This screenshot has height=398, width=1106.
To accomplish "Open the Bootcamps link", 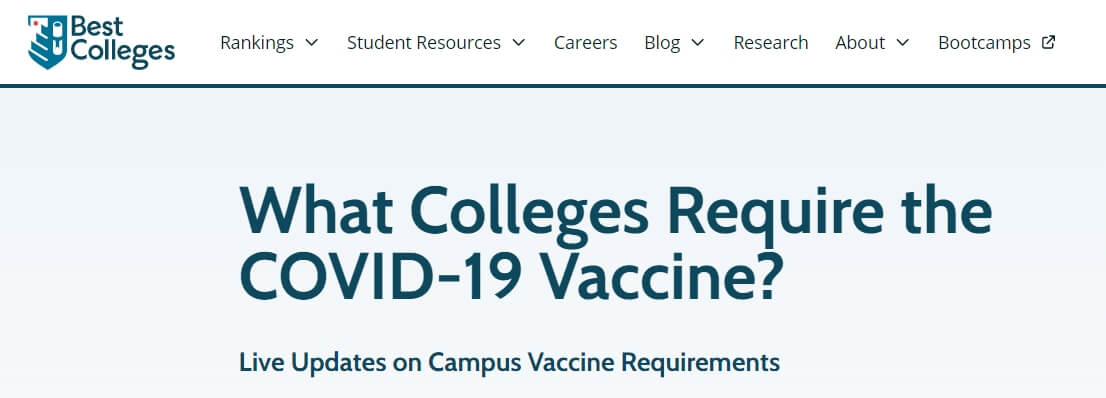I will 985,43.
